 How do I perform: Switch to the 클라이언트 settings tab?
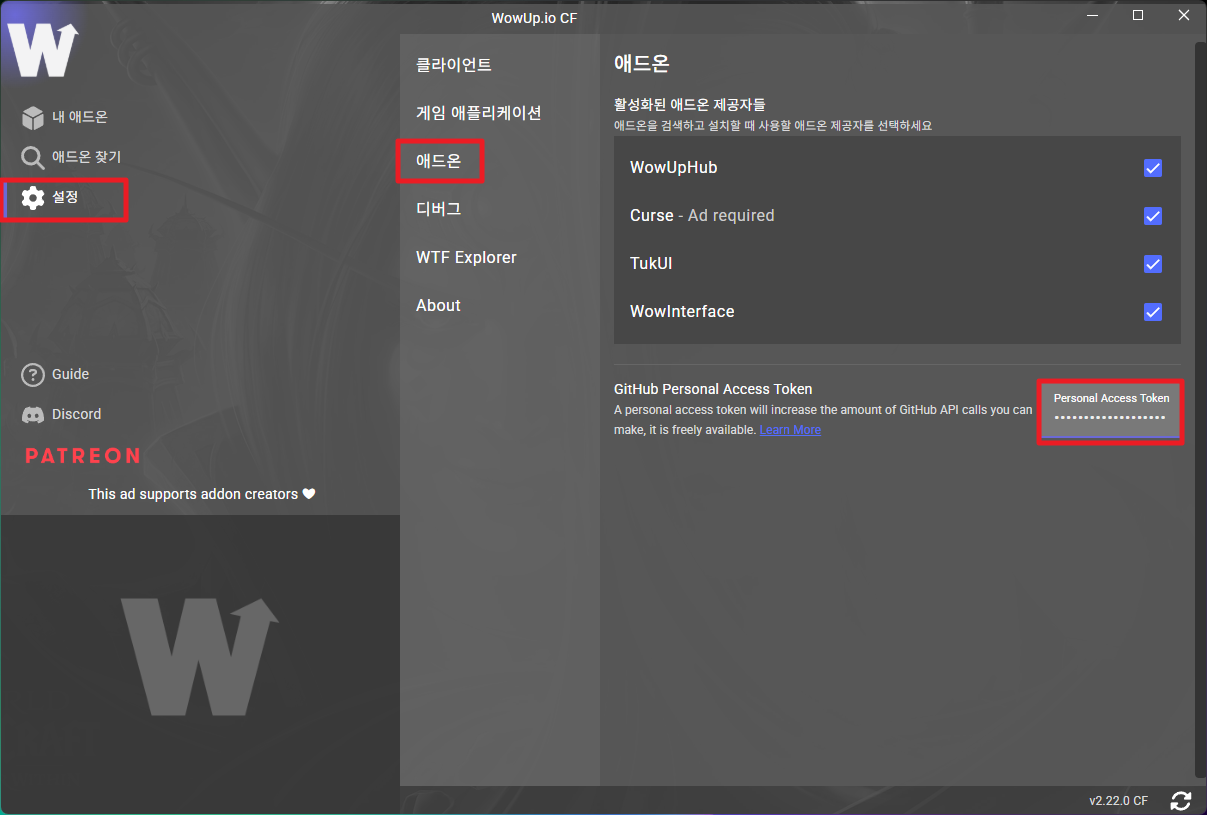454,66
